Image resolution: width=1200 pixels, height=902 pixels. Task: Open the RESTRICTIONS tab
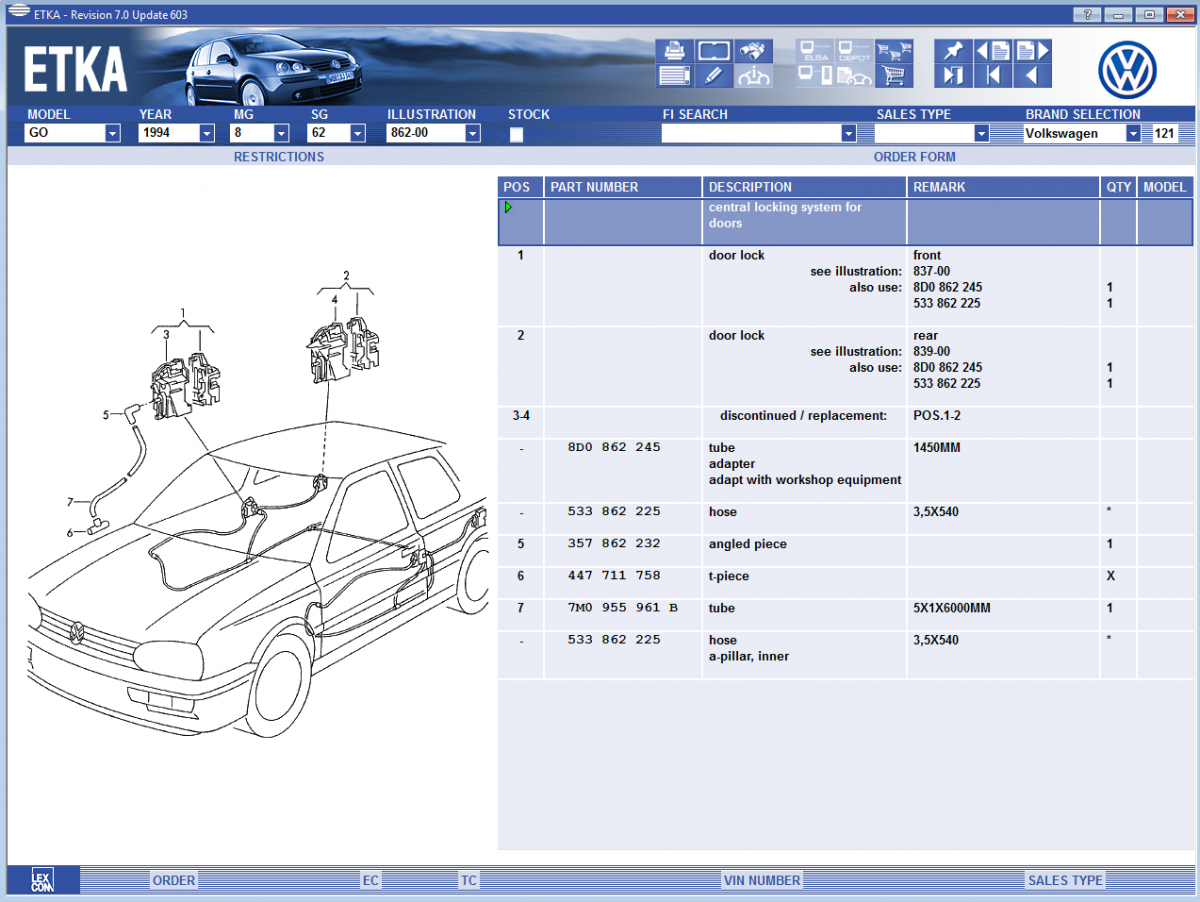point(279,157)
